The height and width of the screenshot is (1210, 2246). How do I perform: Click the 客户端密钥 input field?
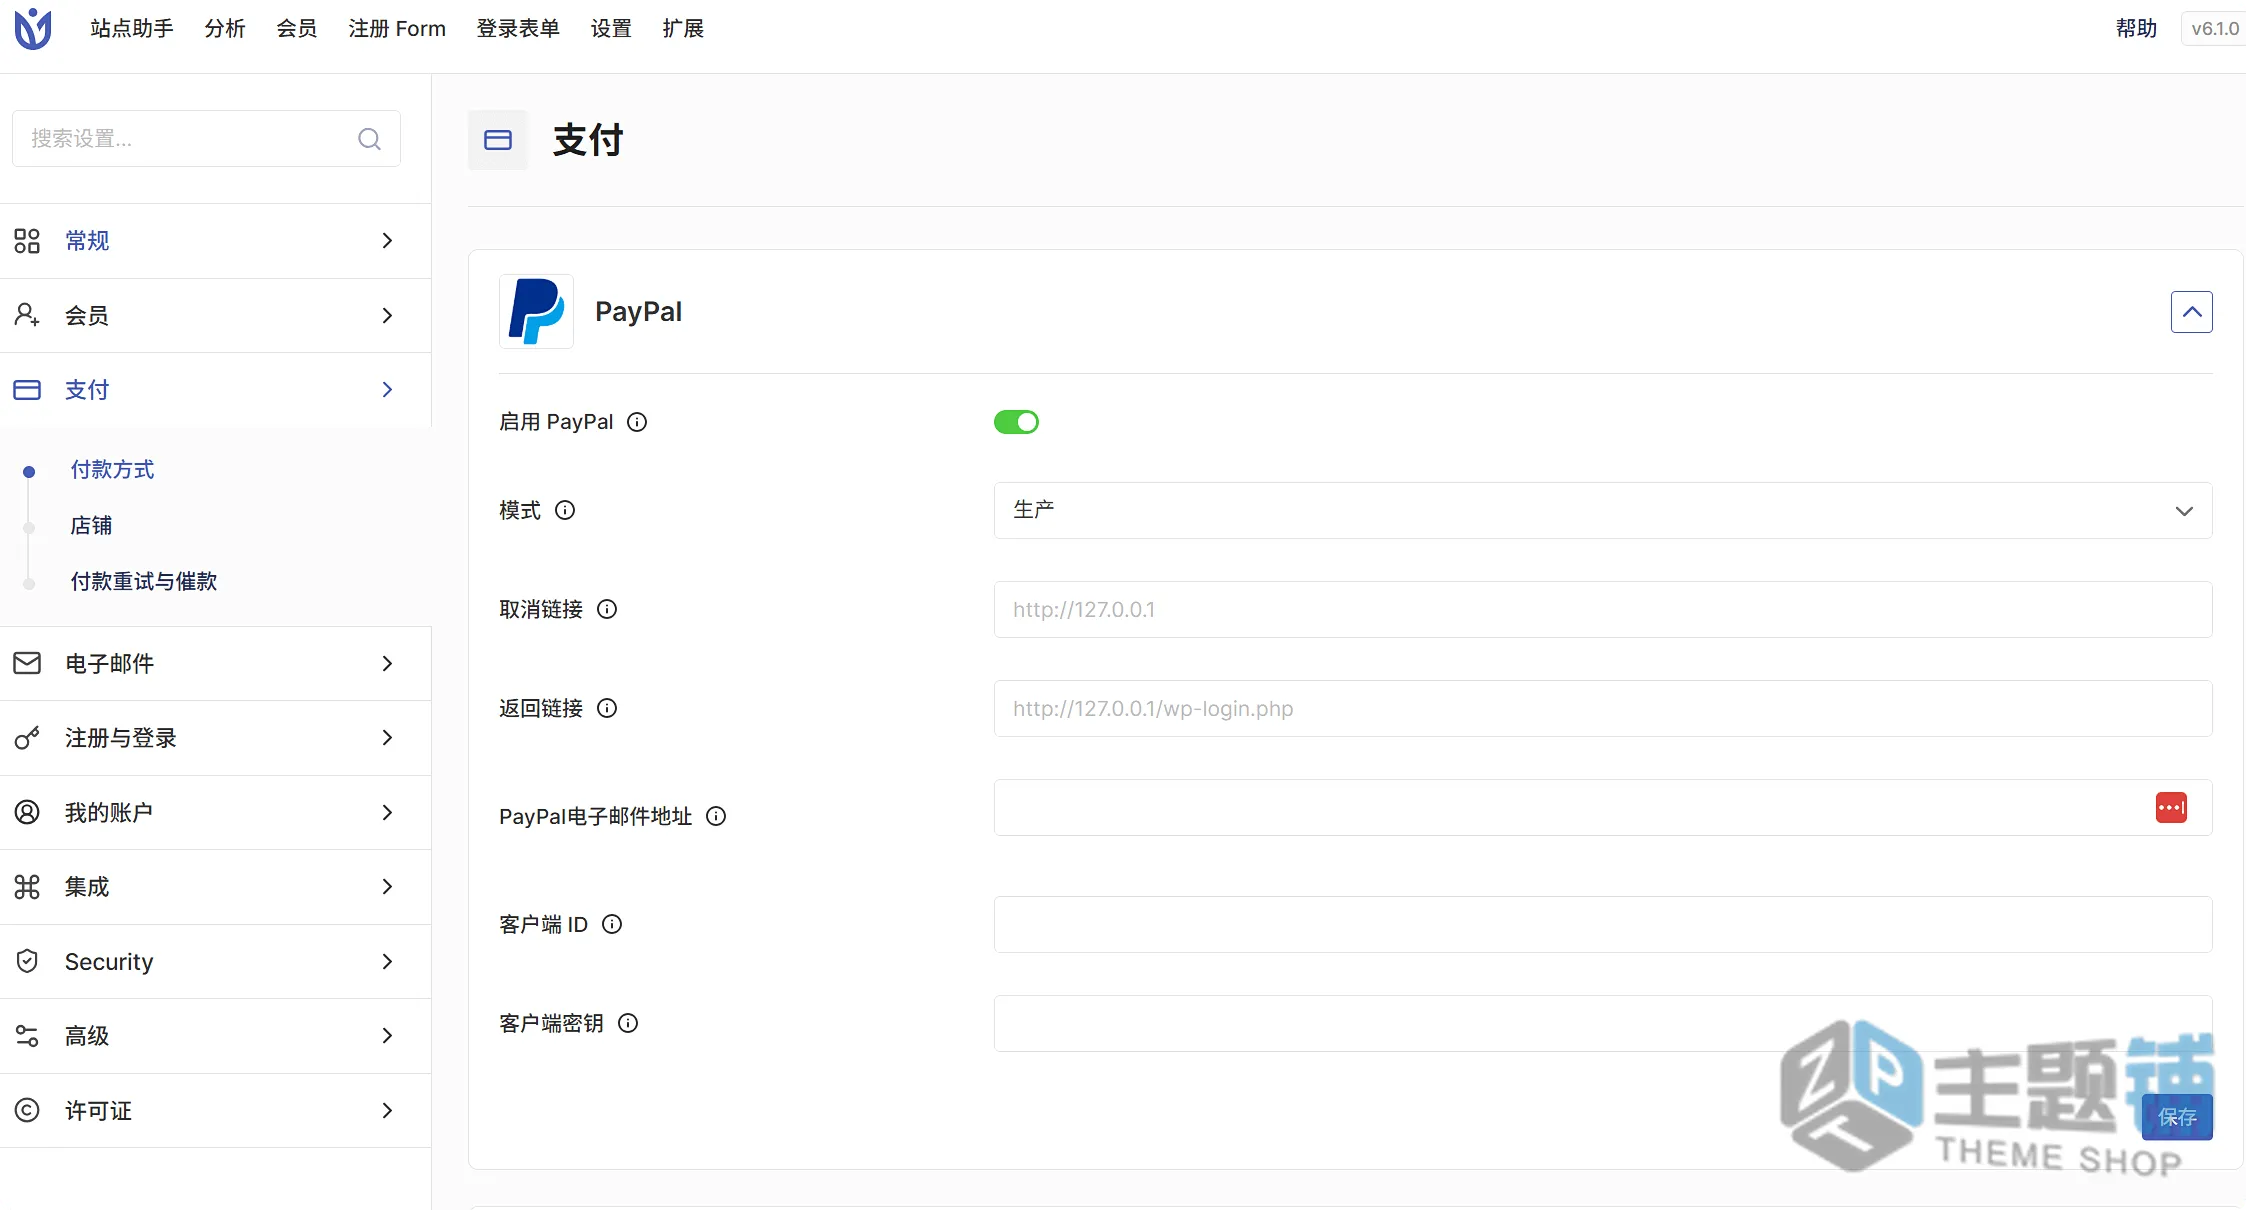[x=1603, y=1023]
